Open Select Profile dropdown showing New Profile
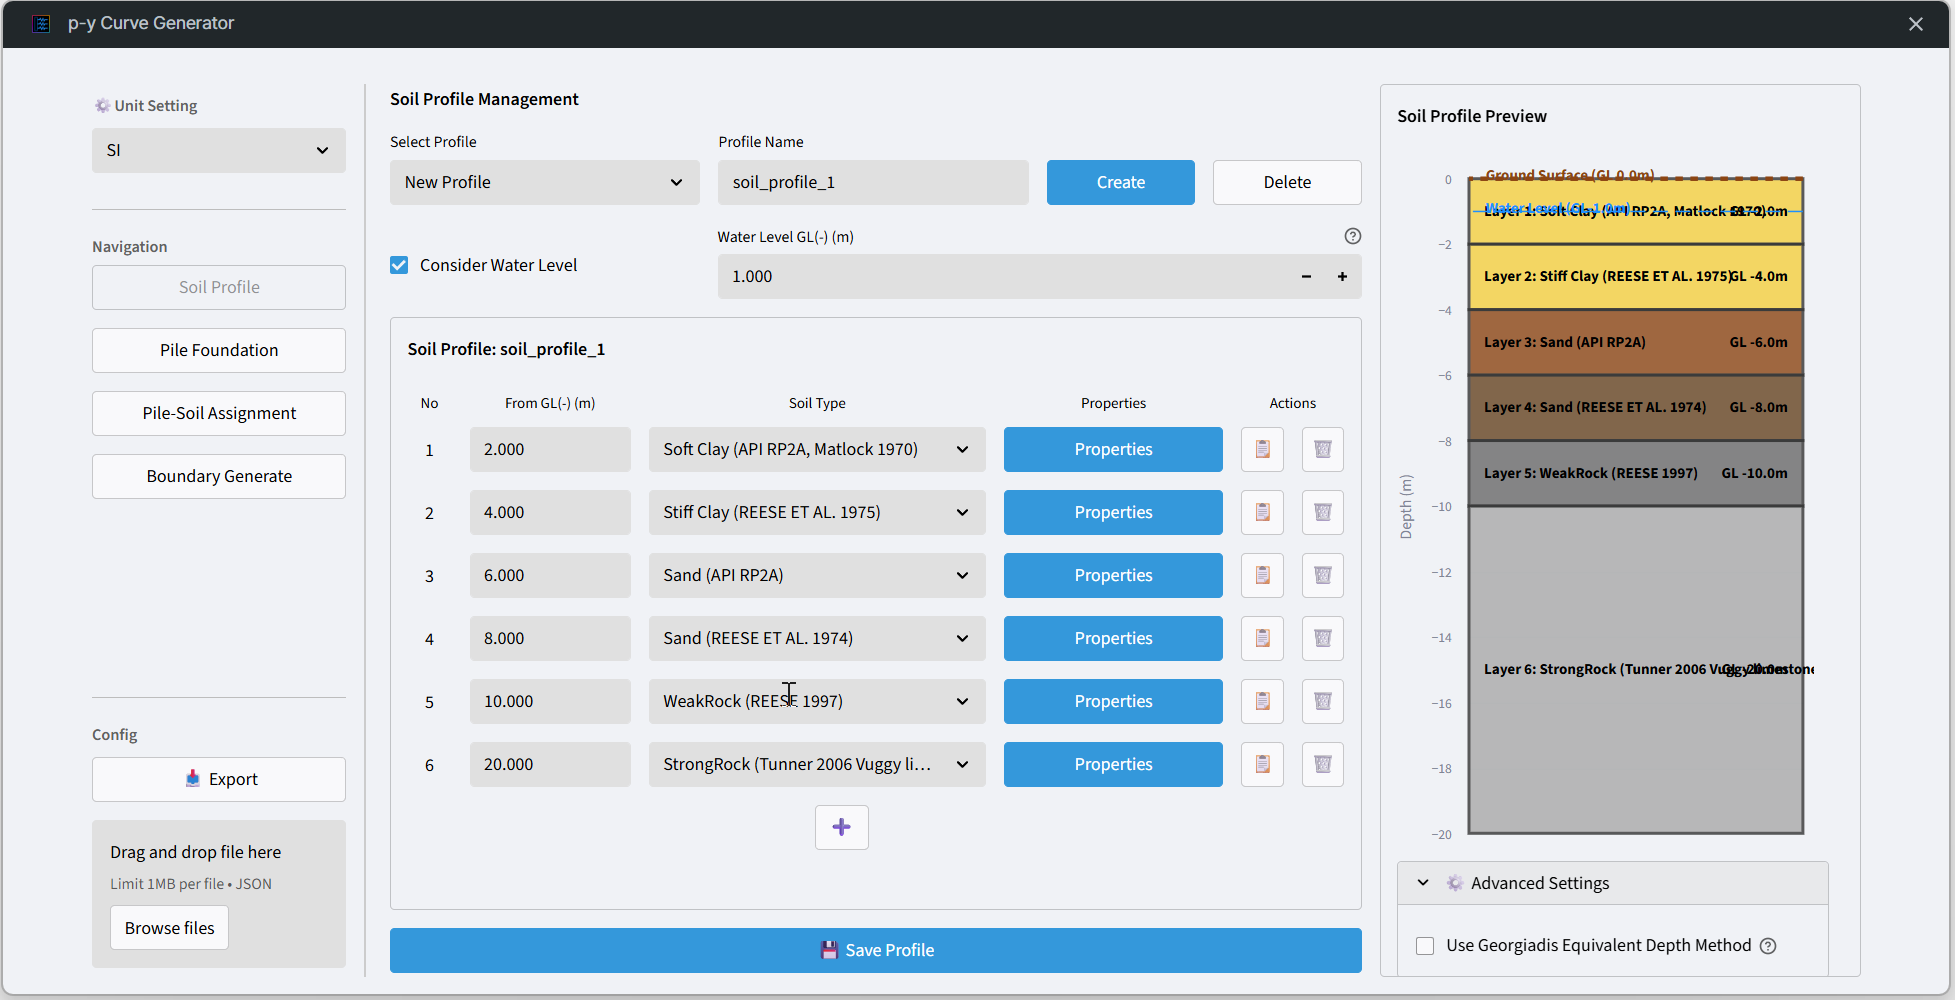Viewport: 1955px width, 1000px height. [x=544, y=182]
